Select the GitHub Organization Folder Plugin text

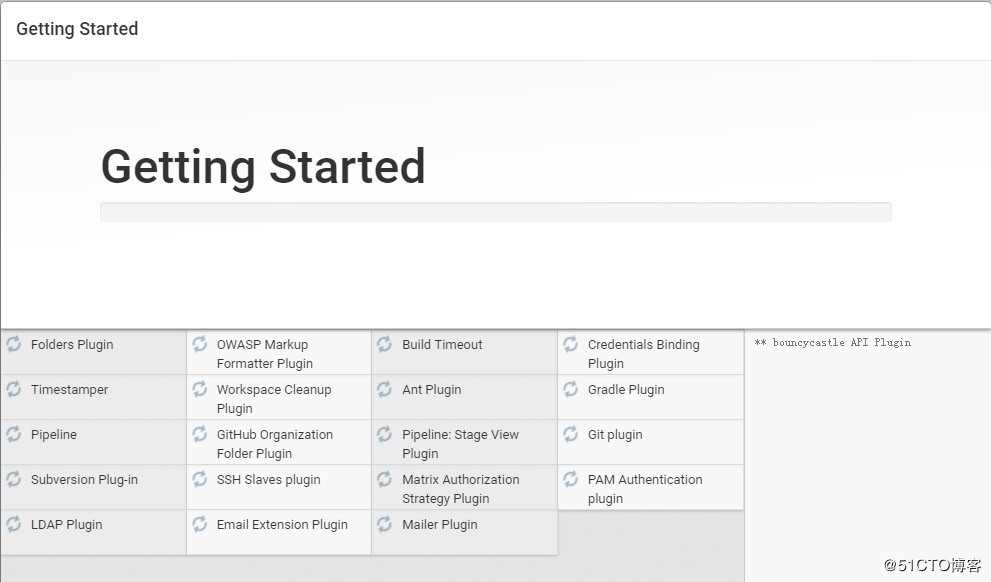pyautogui.click(x=274, y=444)
